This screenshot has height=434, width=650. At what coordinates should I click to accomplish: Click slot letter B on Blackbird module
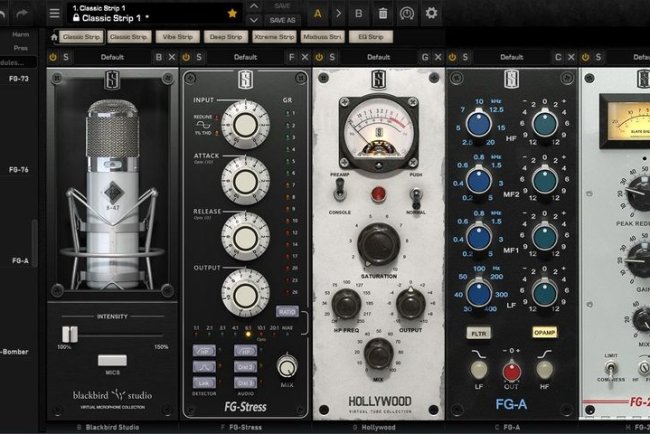pyautogui.click(x=158, y=57)
